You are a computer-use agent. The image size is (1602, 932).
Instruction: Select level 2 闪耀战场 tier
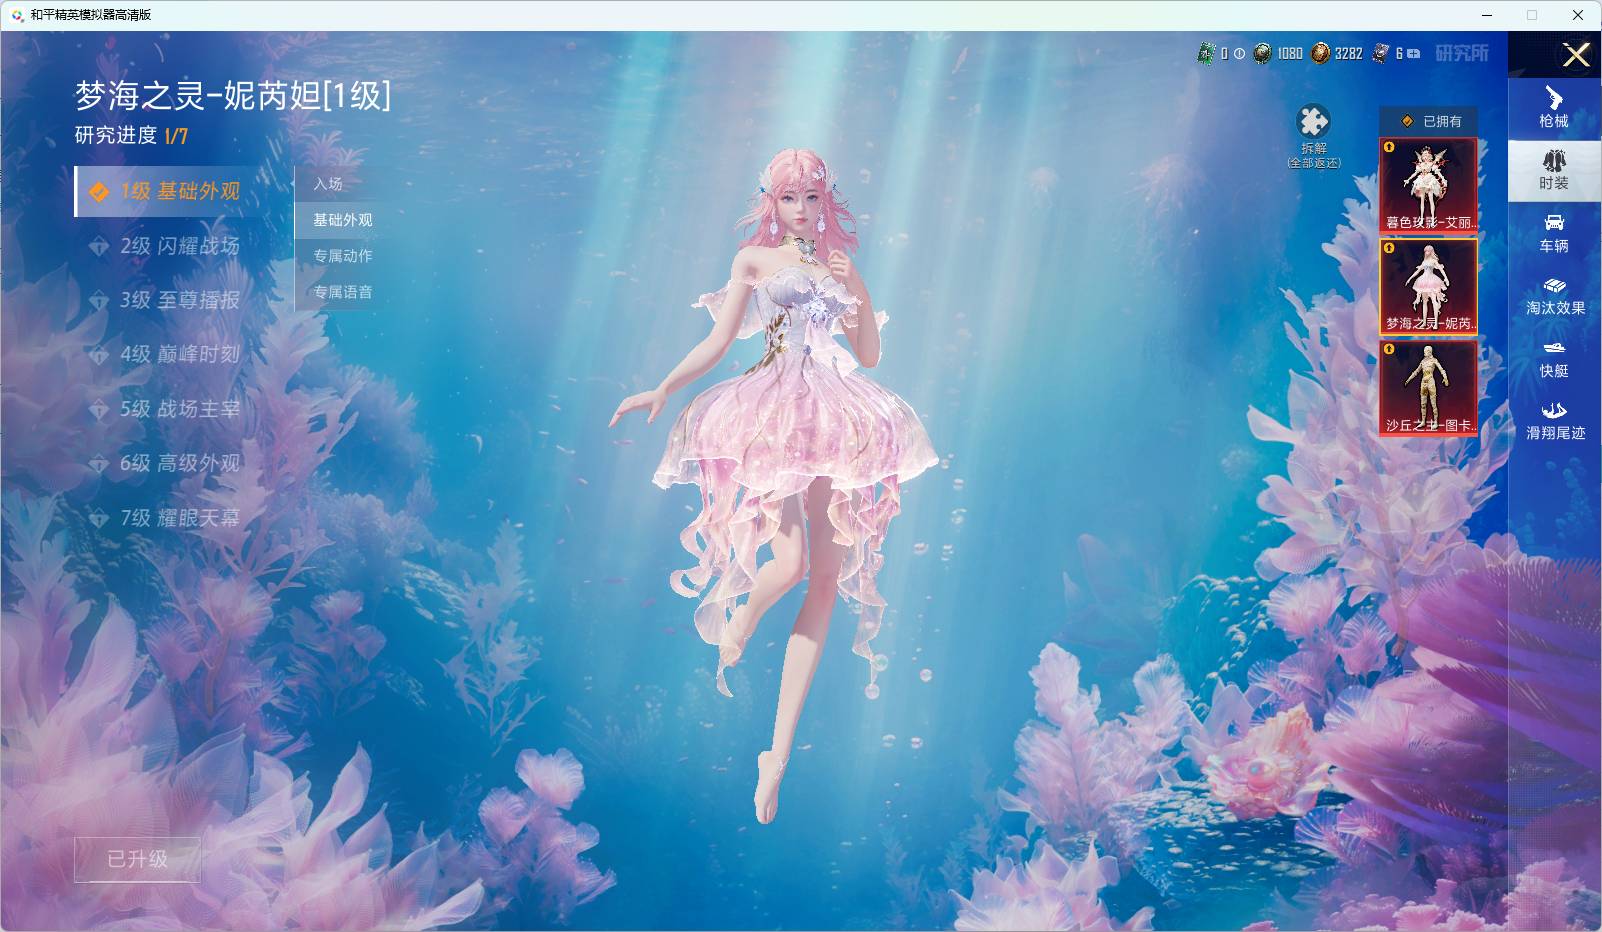click(x=180, y=246)
